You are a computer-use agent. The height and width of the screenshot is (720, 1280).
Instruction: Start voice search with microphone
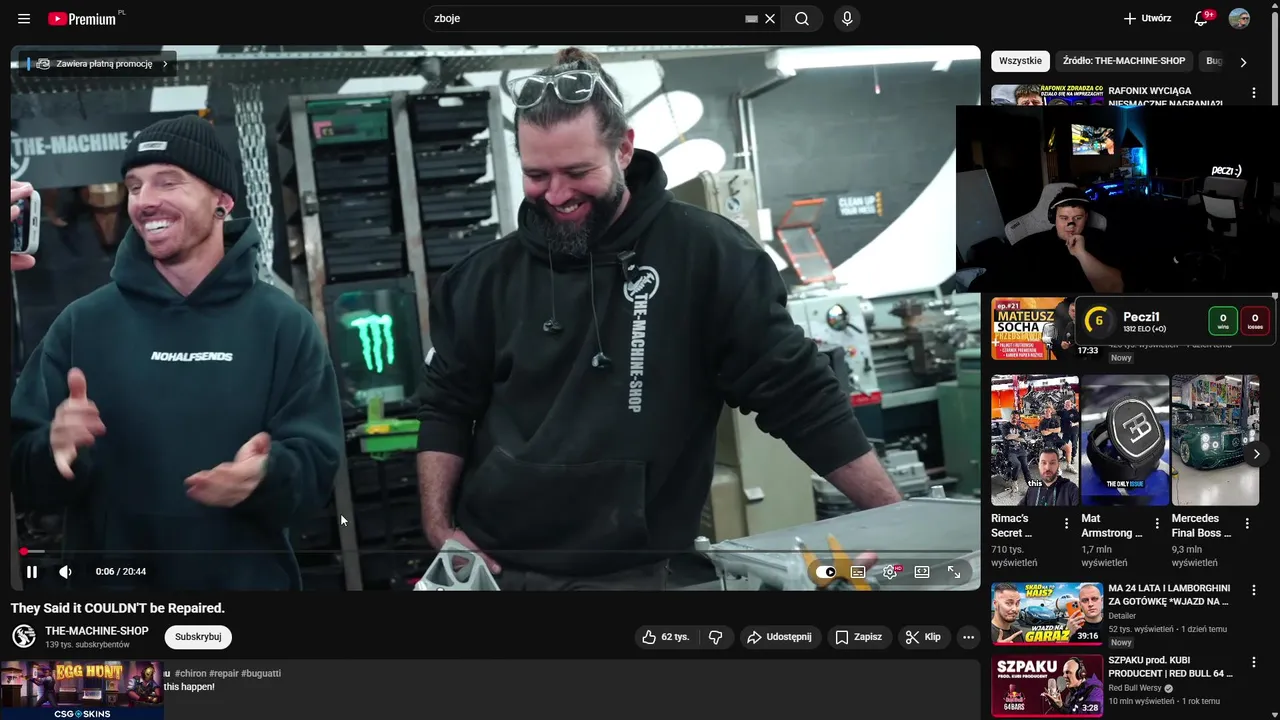[x=847, y=19]
